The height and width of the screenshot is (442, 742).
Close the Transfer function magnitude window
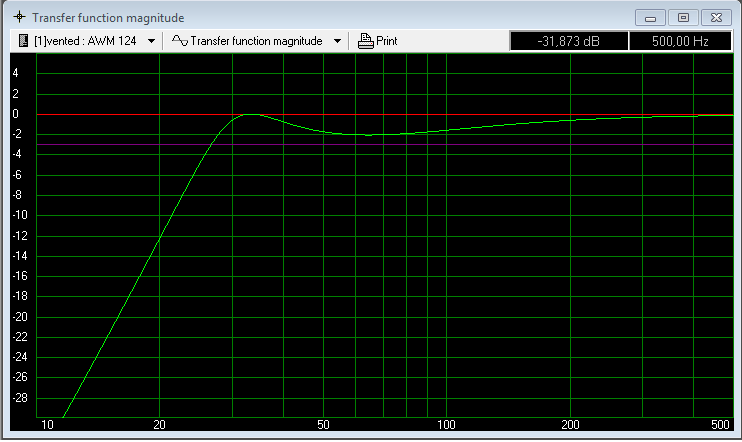(x=716, y=17)
